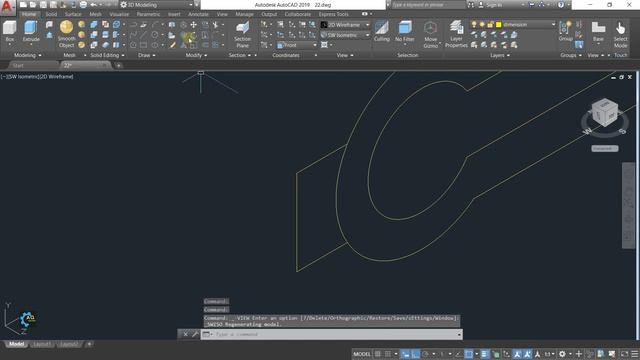640x360 pixels.
Task: Click the viewport label SW Isometric 2D Wireframe
Action: [37, 76]
